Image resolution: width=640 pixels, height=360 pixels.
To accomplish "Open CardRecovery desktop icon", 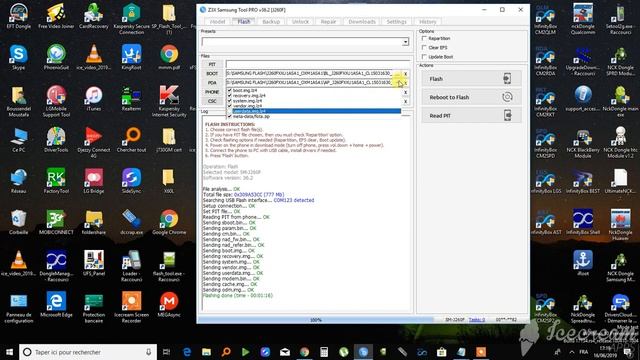I will pyautogui.click(x=93, y=16).
